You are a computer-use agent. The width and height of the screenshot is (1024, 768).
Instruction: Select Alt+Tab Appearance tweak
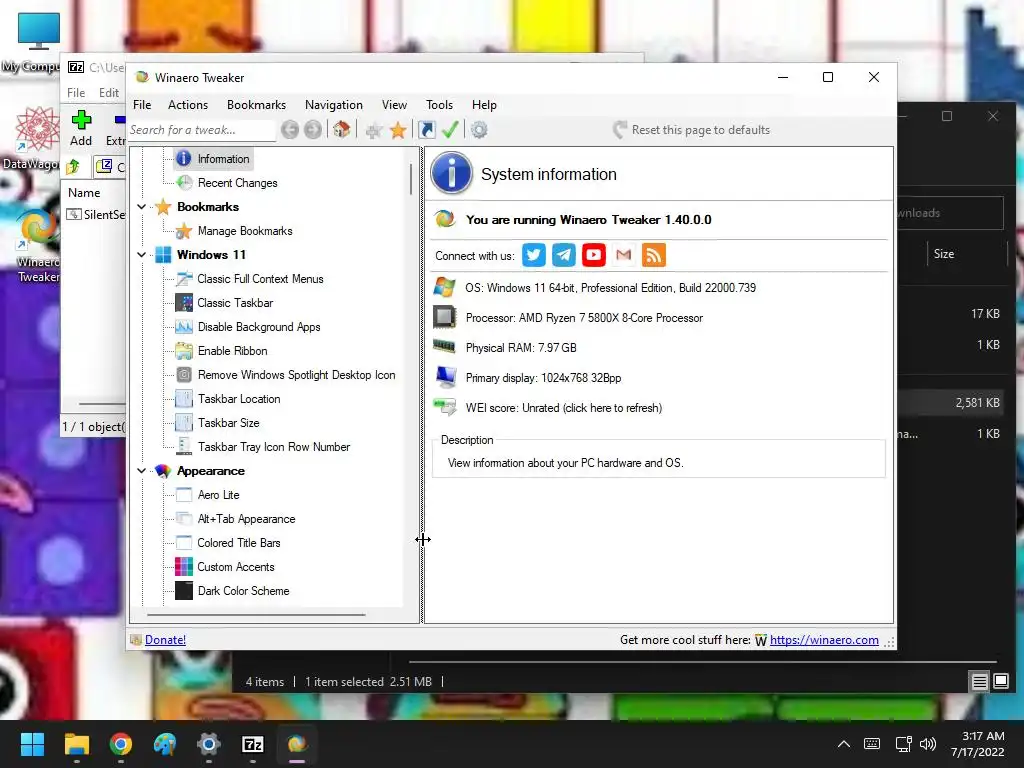(247, 519)
